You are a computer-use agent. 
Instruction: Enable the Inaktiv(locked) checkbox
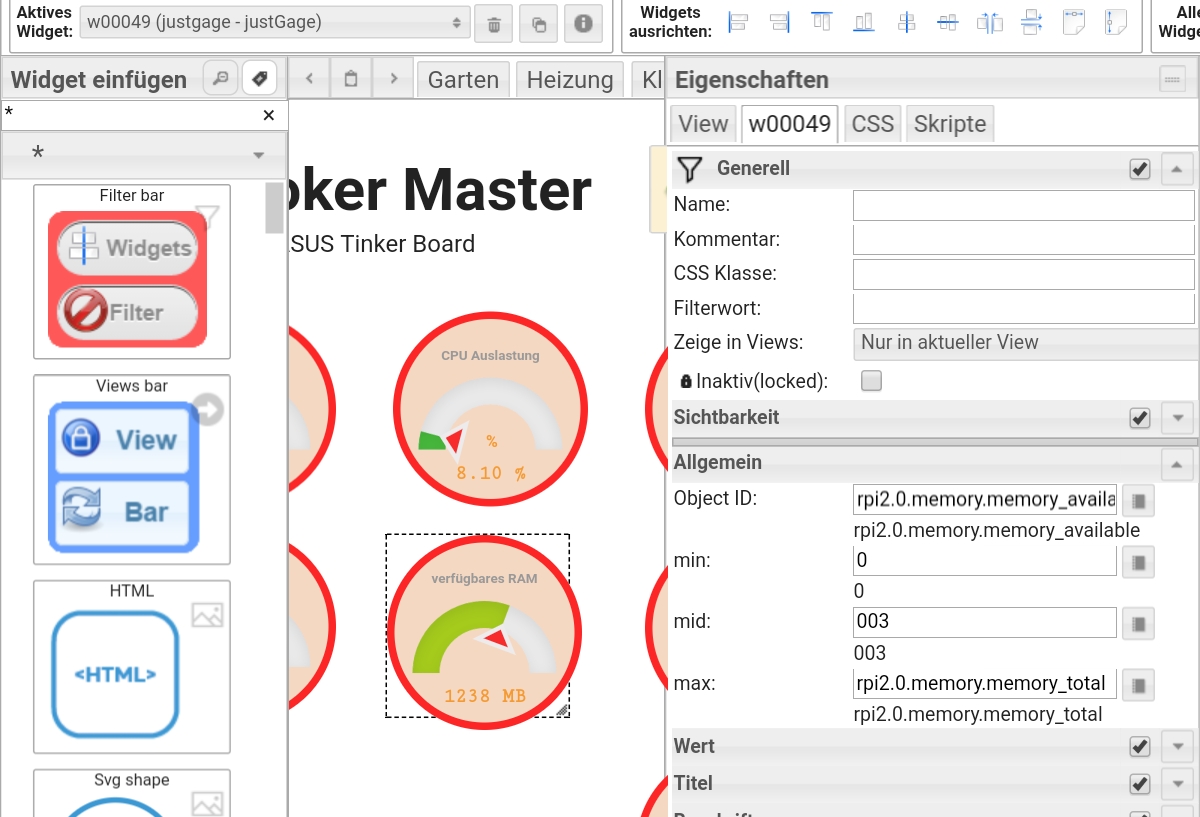(x=872, y=381)
